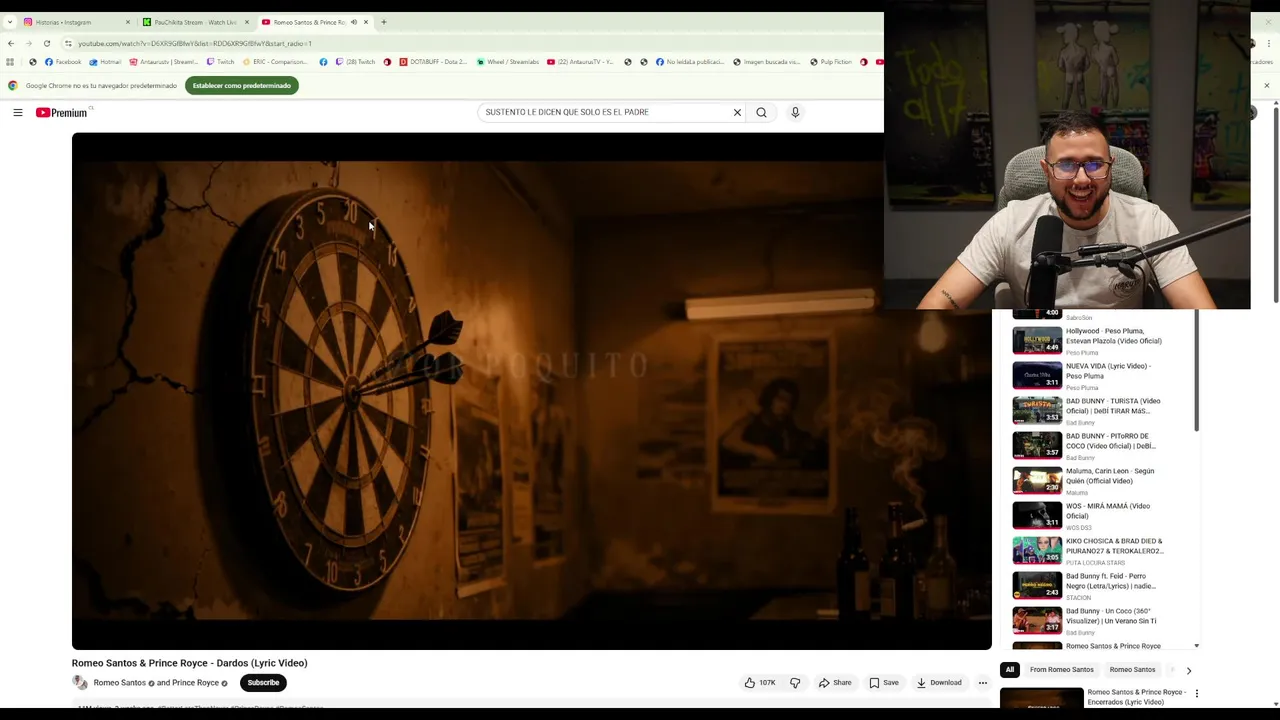
Task: Clear the YouTube search box text
Action: click(x=737, y=112)
